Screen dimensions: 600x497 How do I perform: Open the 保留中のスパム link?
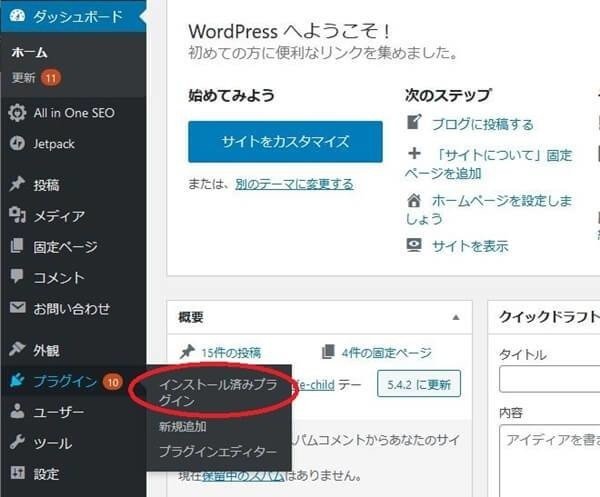[x=243, y=476]
